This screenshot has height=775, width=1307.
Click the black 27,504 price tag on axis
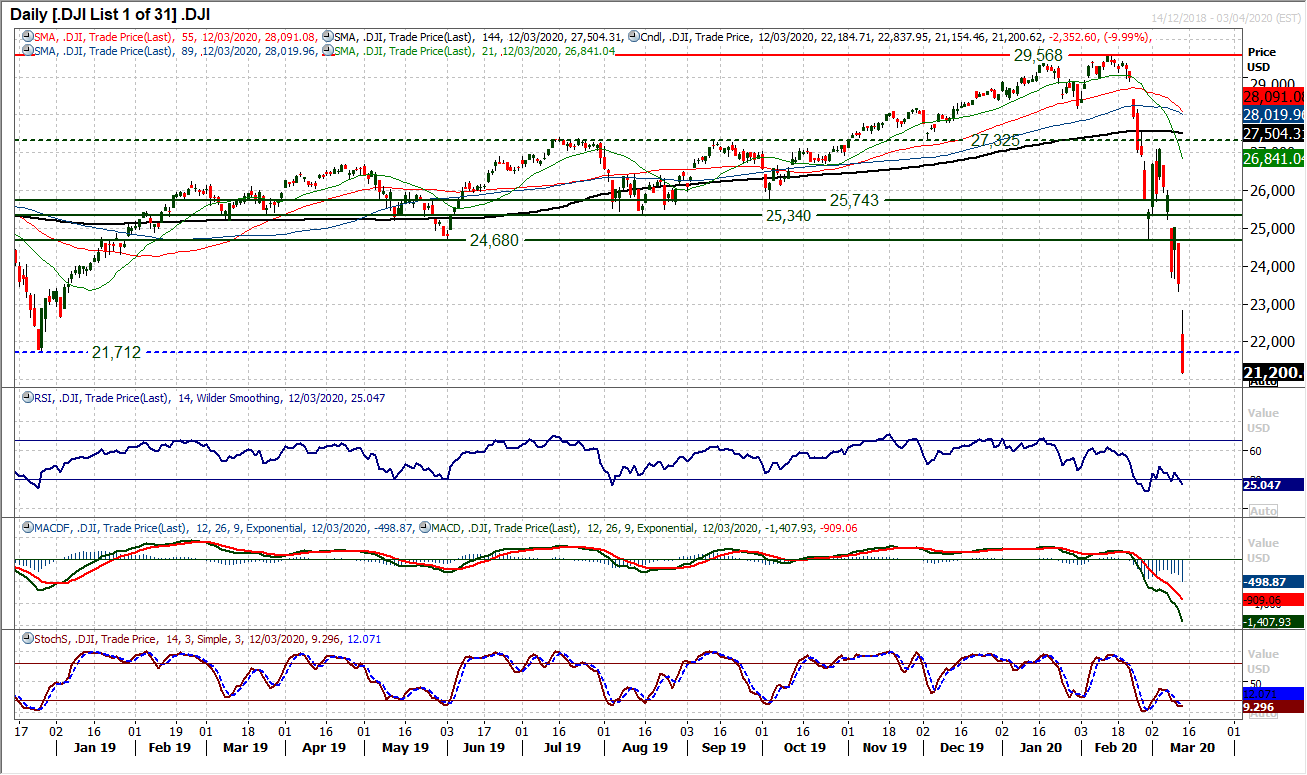tap(1273, 132)
